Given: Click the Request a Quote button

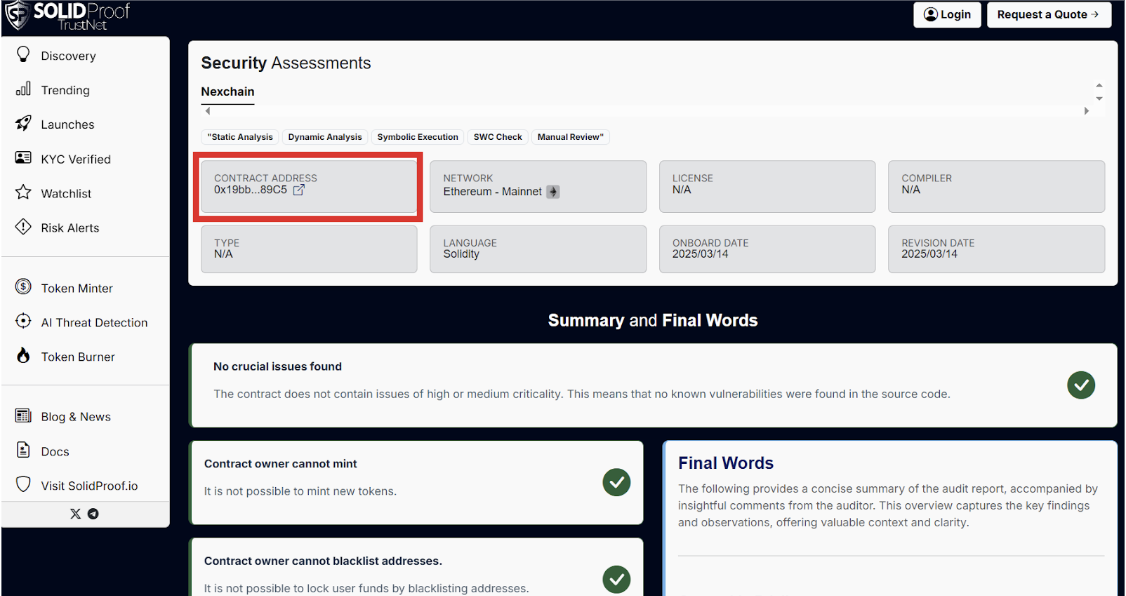Looking at the screenshot, I should 1049,15.
